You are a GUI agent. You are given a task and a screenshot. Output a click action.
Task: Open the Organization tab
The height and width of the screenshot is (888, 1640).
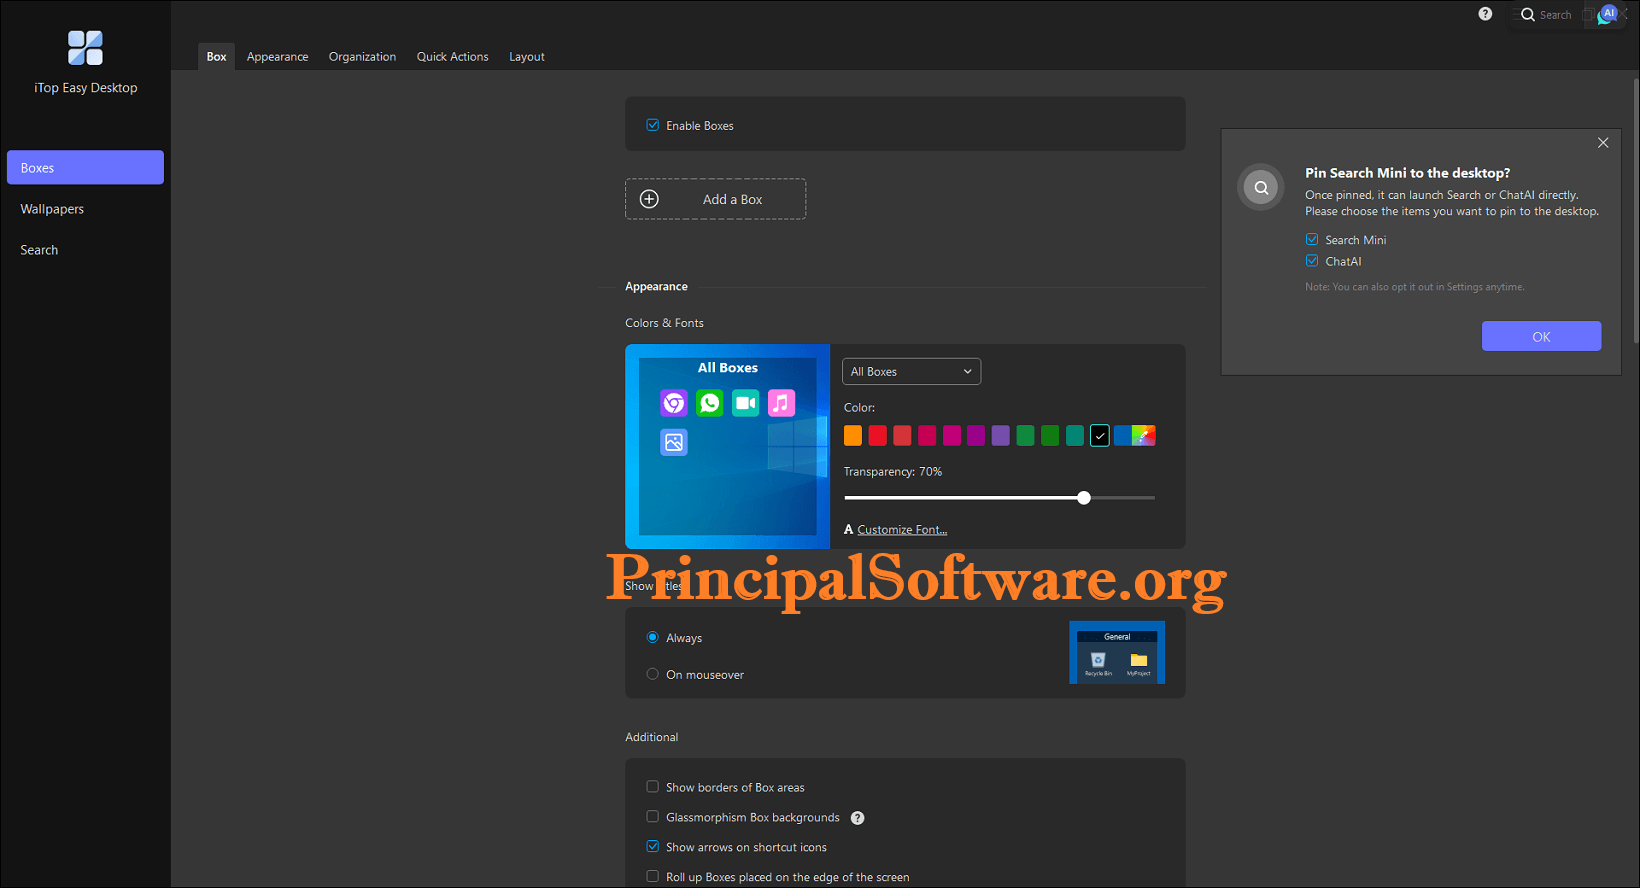(362, 57)
